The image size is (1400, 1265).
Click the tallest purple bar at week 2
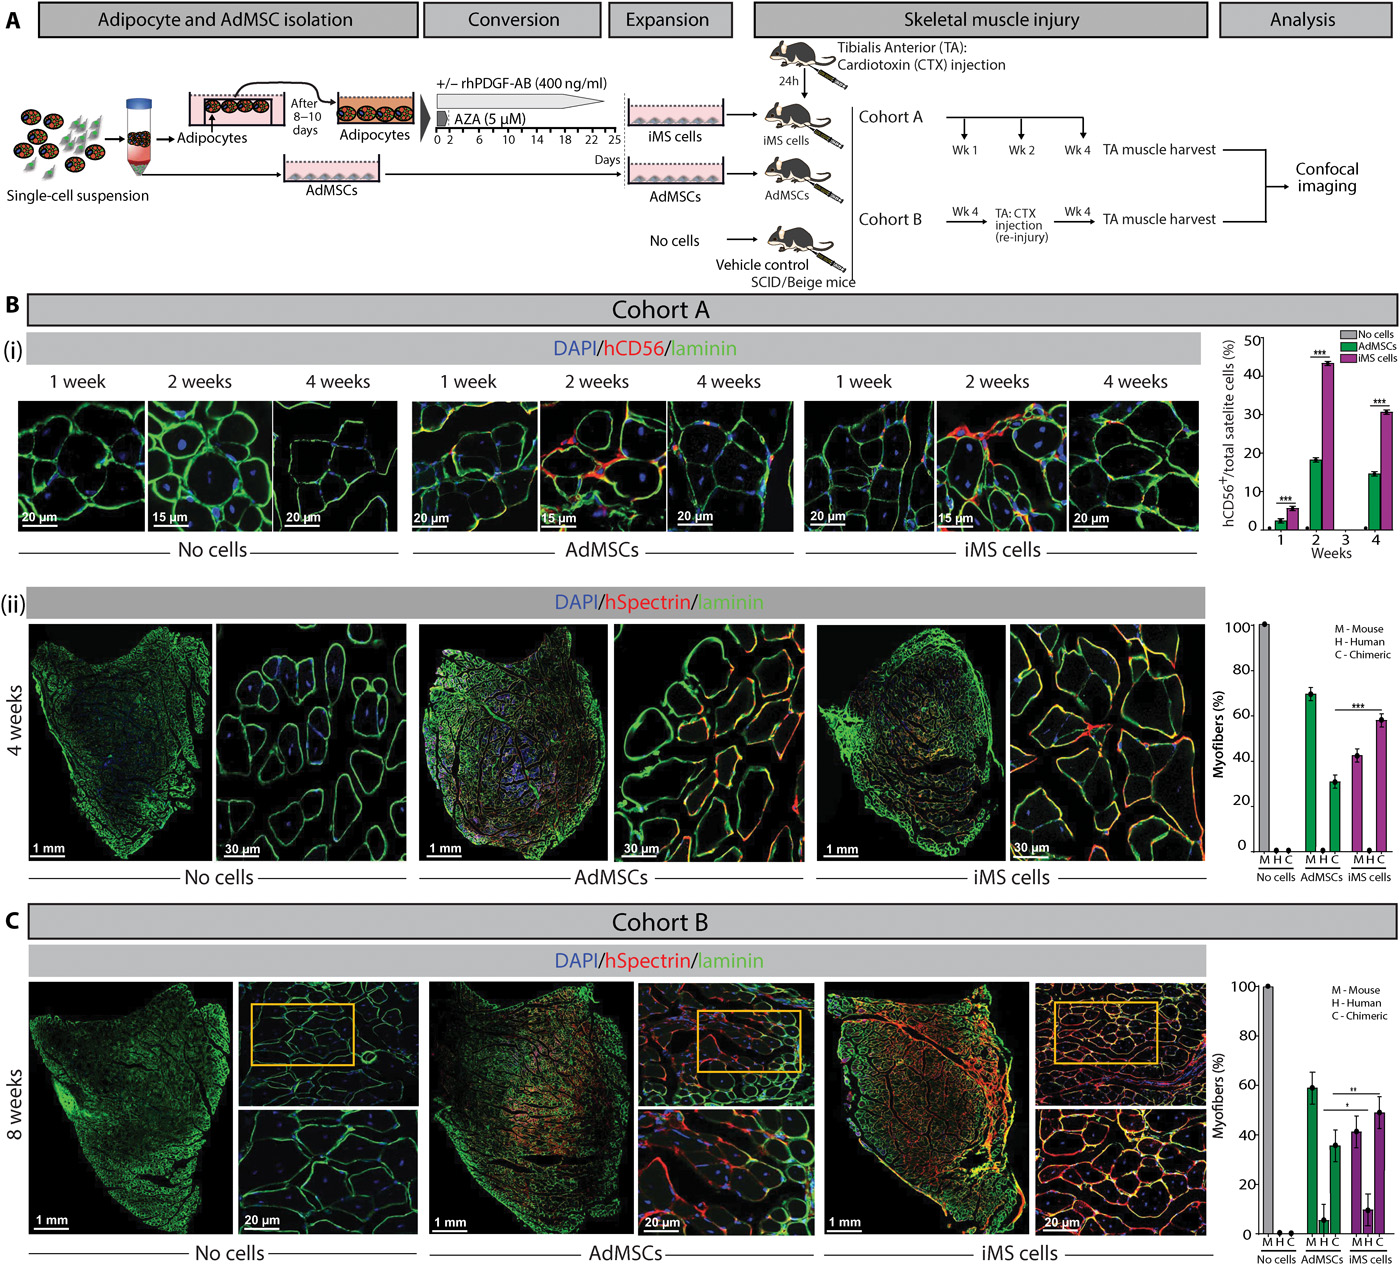point(1327,445)
